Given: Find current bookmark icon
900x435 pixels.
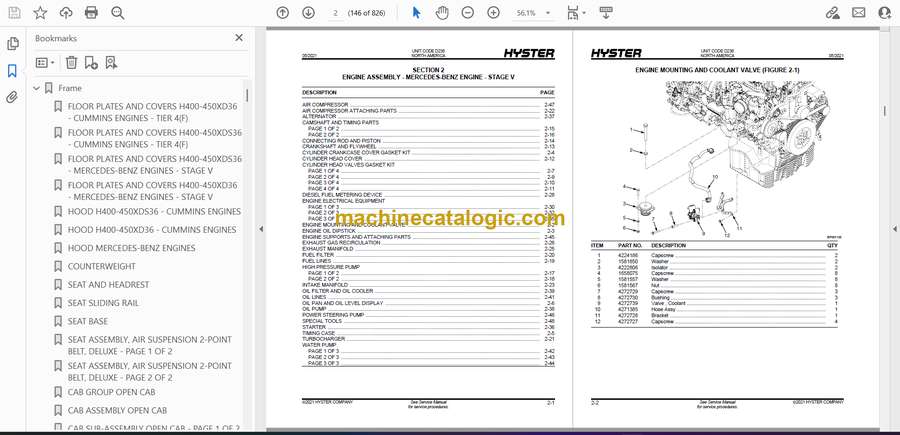Looking at the screenshot, I should [x=111, y=63].
